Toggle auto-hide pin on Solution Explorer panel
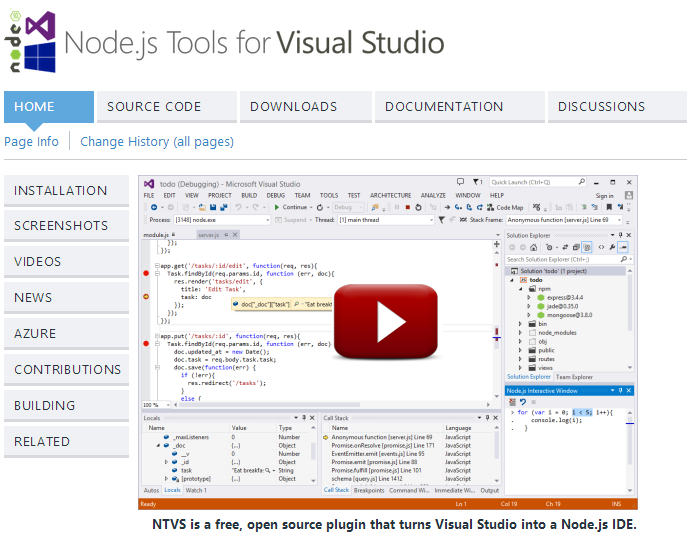 [620, 235]
